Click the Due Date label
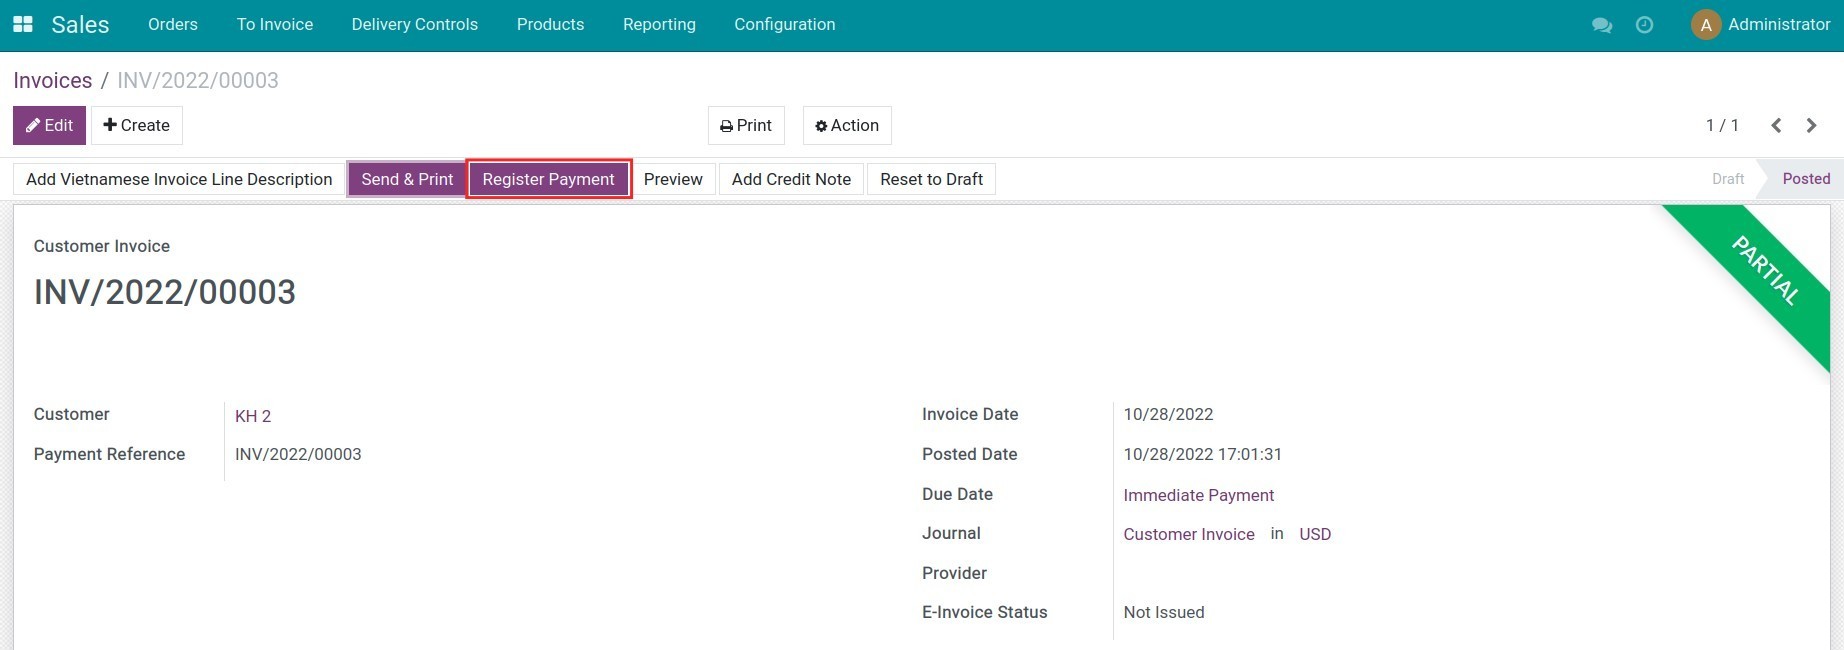The height and width of the screenshot is (650, 1844). 957,494
